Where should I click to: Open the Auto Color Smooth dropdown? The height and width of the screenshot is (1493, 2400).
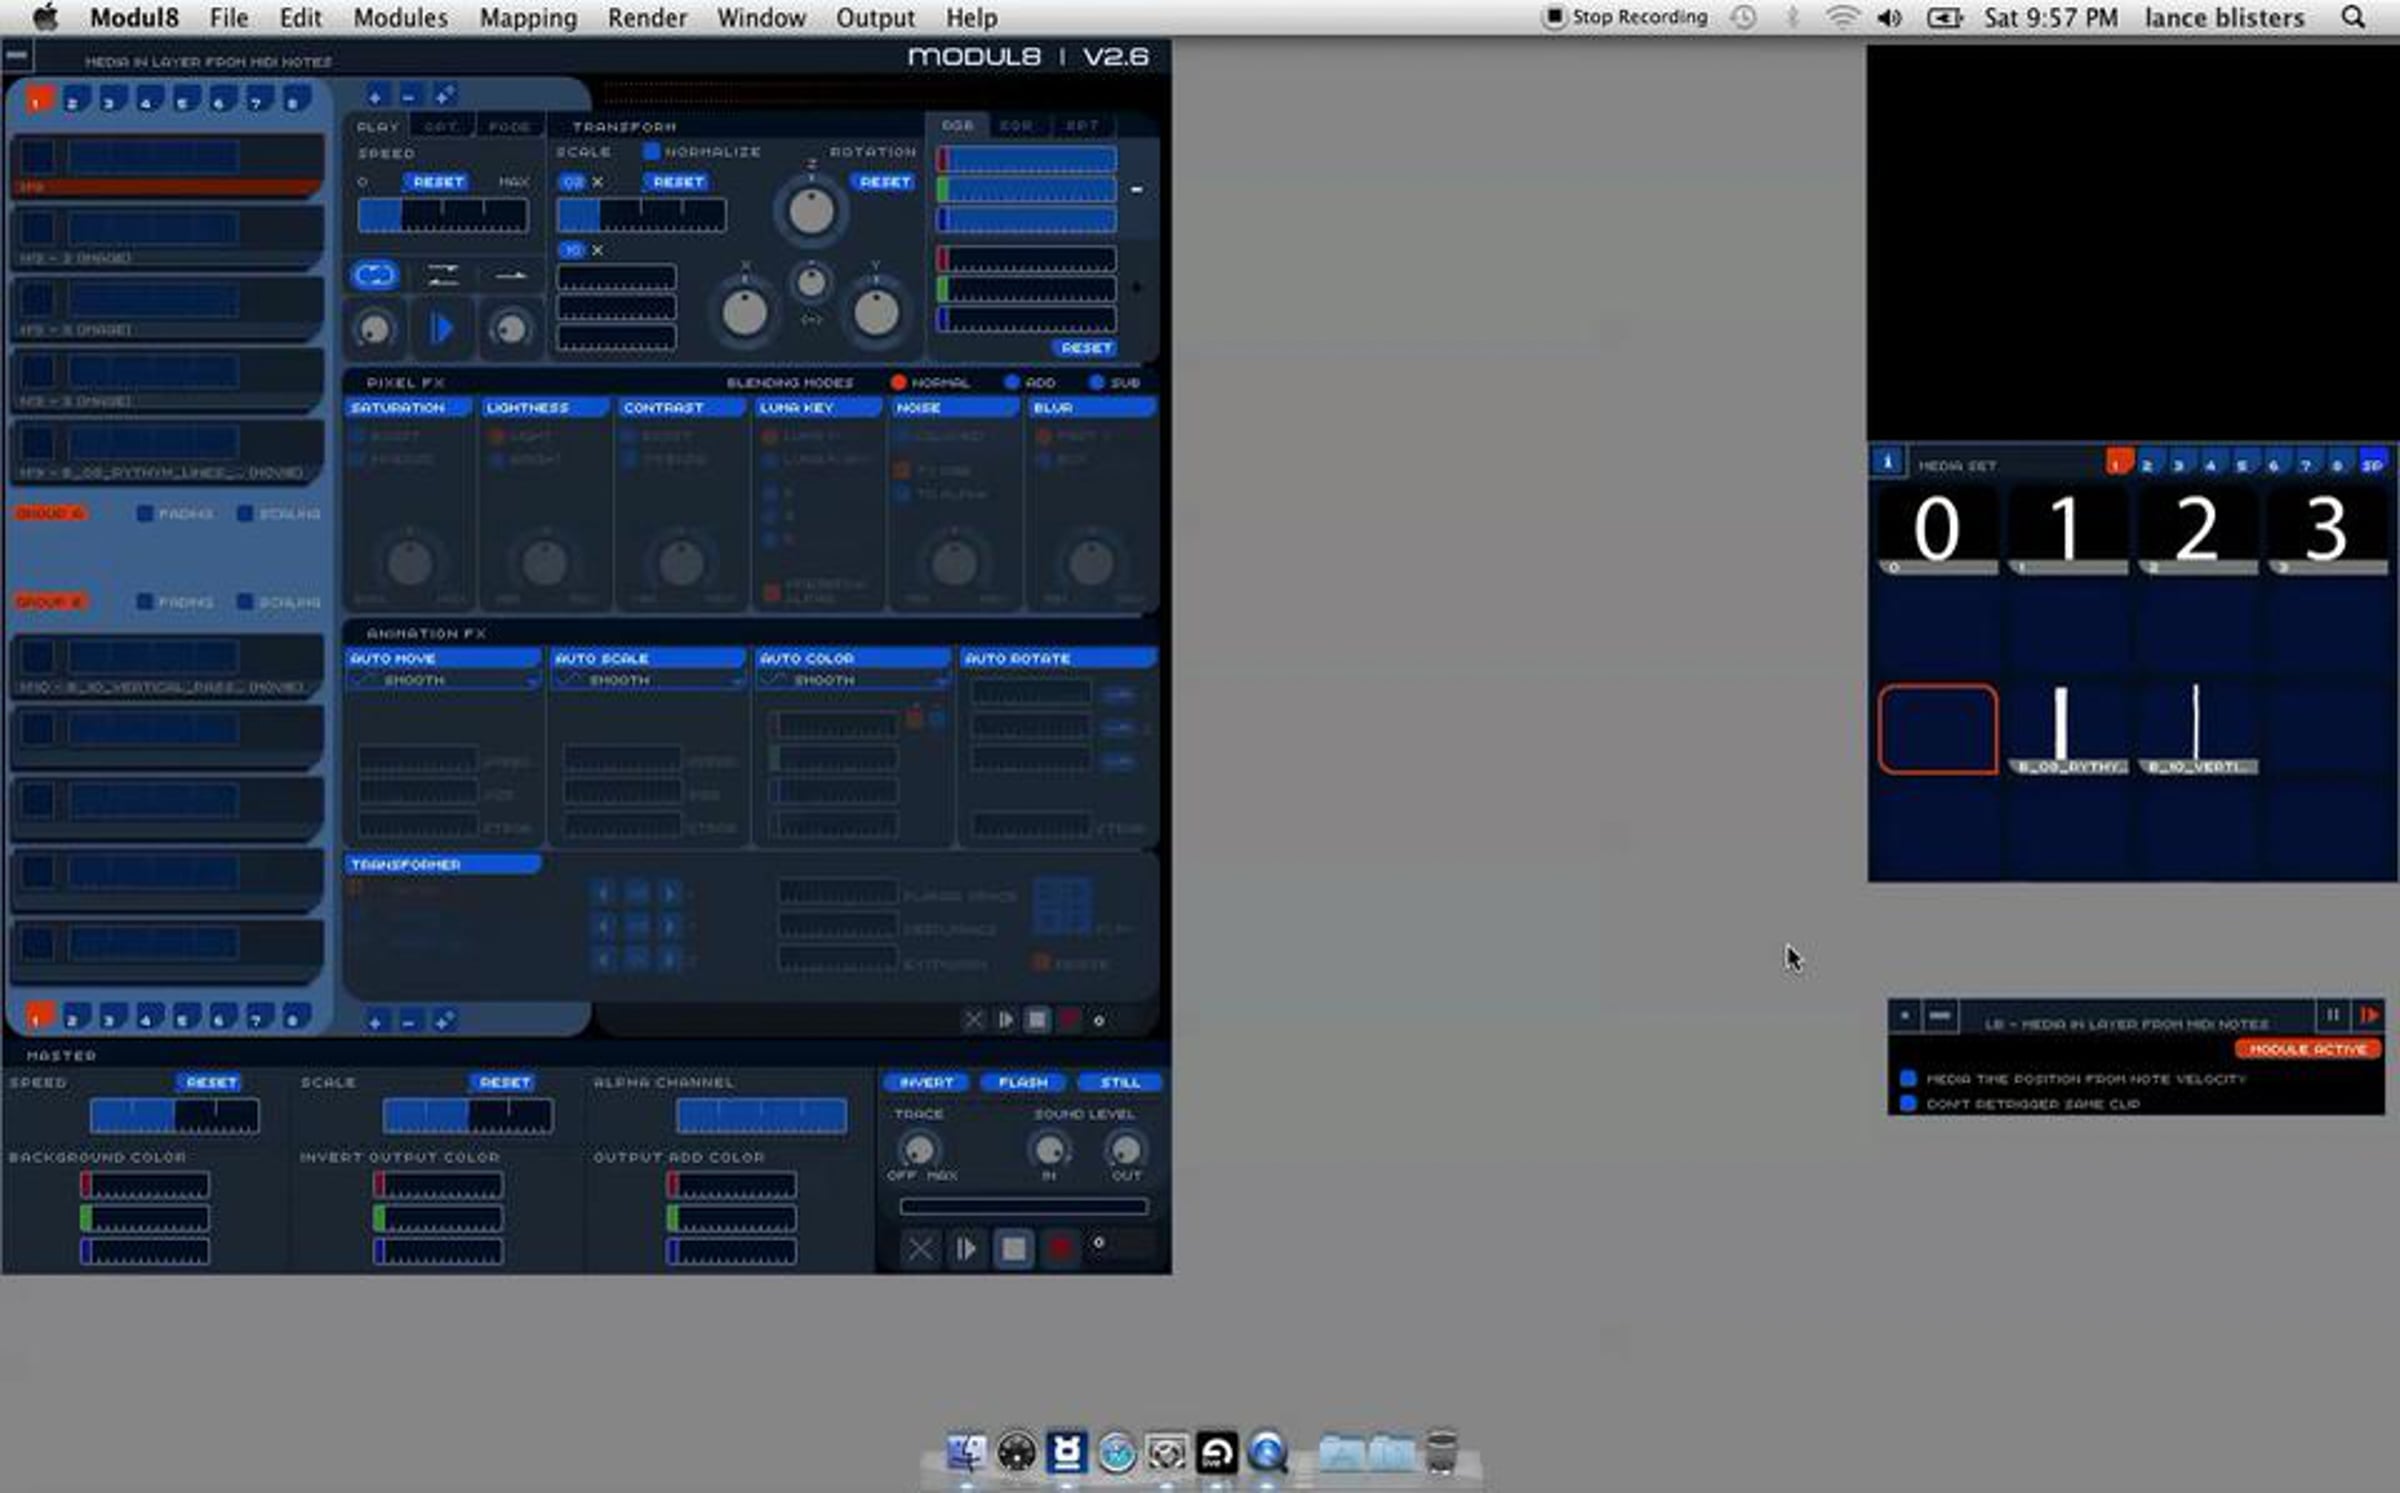(854, 680)
